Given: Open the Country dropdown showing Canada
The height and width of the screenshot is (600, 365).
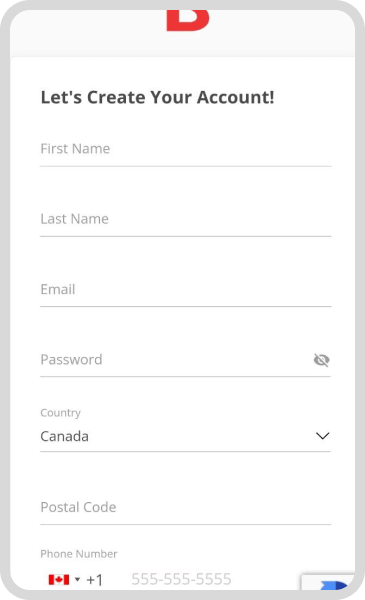Looking at the screenshot, I should pos(186,436).
